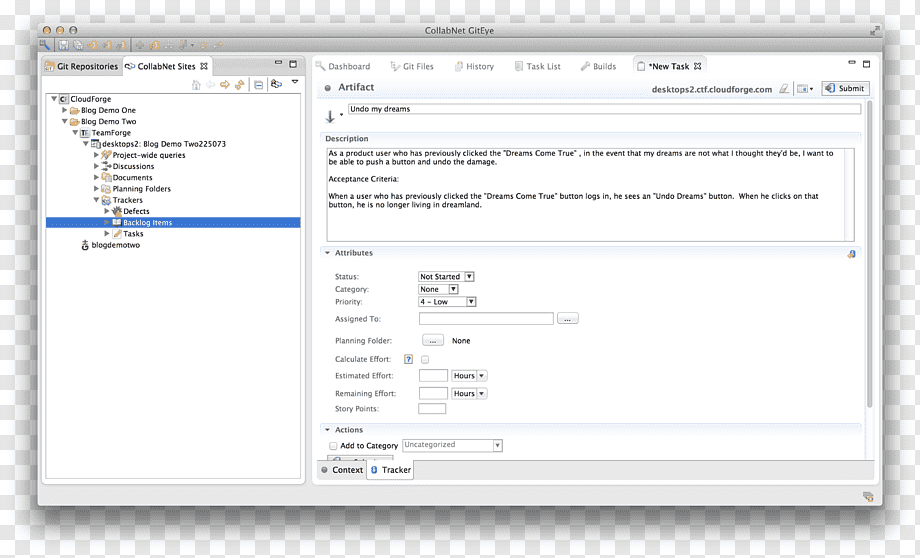Click the Assigned To text field
Viewport: 920px width, 558px height.
point(486,319)
